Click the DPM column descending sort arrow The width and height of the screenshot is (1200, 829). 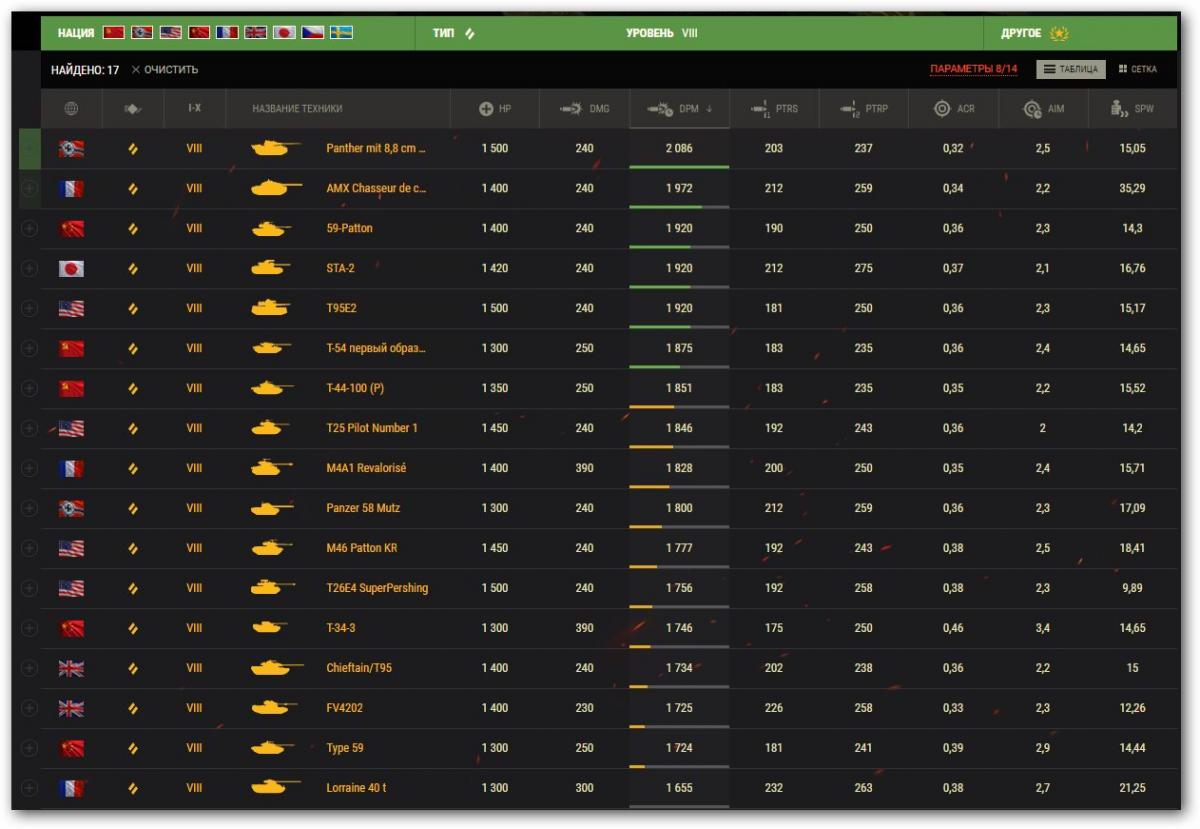[709, 109]
